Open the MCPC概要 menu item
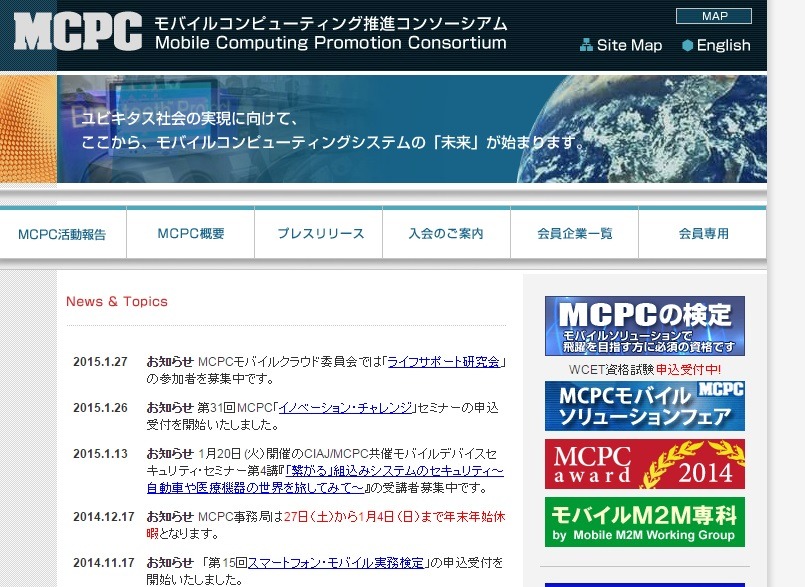 pyautogui.click(x=190, y=234)
